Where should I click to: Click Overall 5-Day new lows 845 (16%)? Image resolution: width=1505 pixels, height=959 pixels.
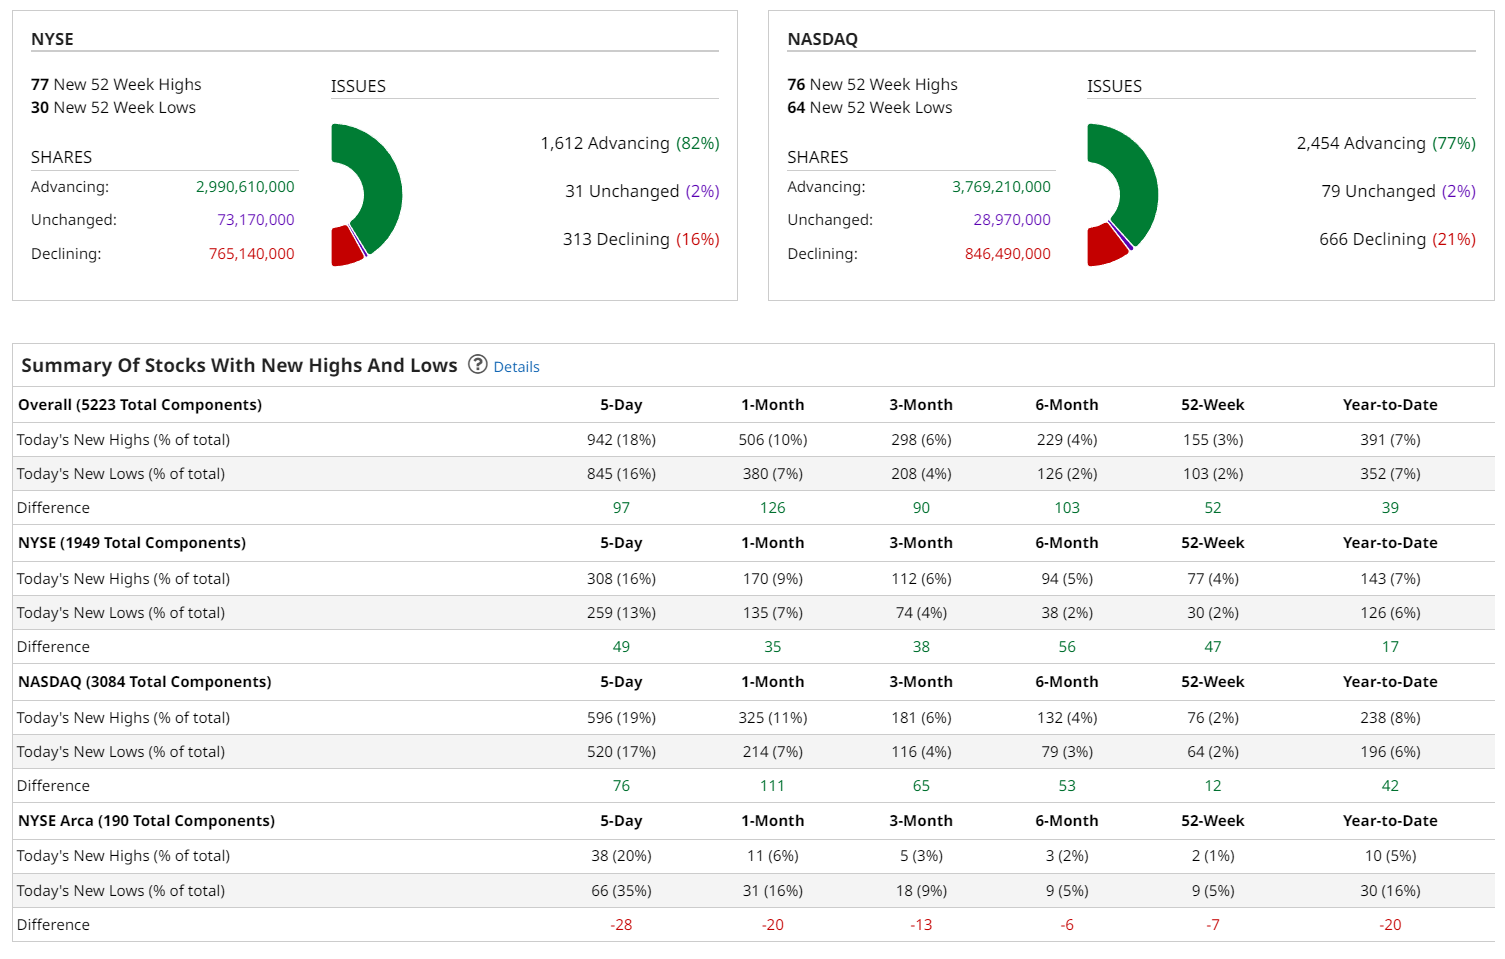(x=621, y=474)
